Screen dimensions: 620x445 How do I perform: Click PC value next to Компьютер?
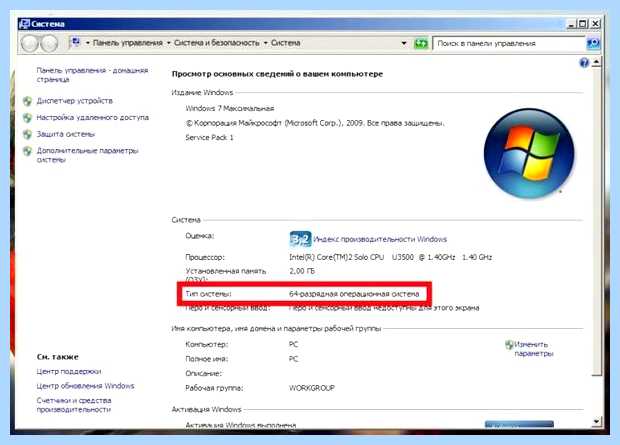pyautogui.click(x=293, y=345)
